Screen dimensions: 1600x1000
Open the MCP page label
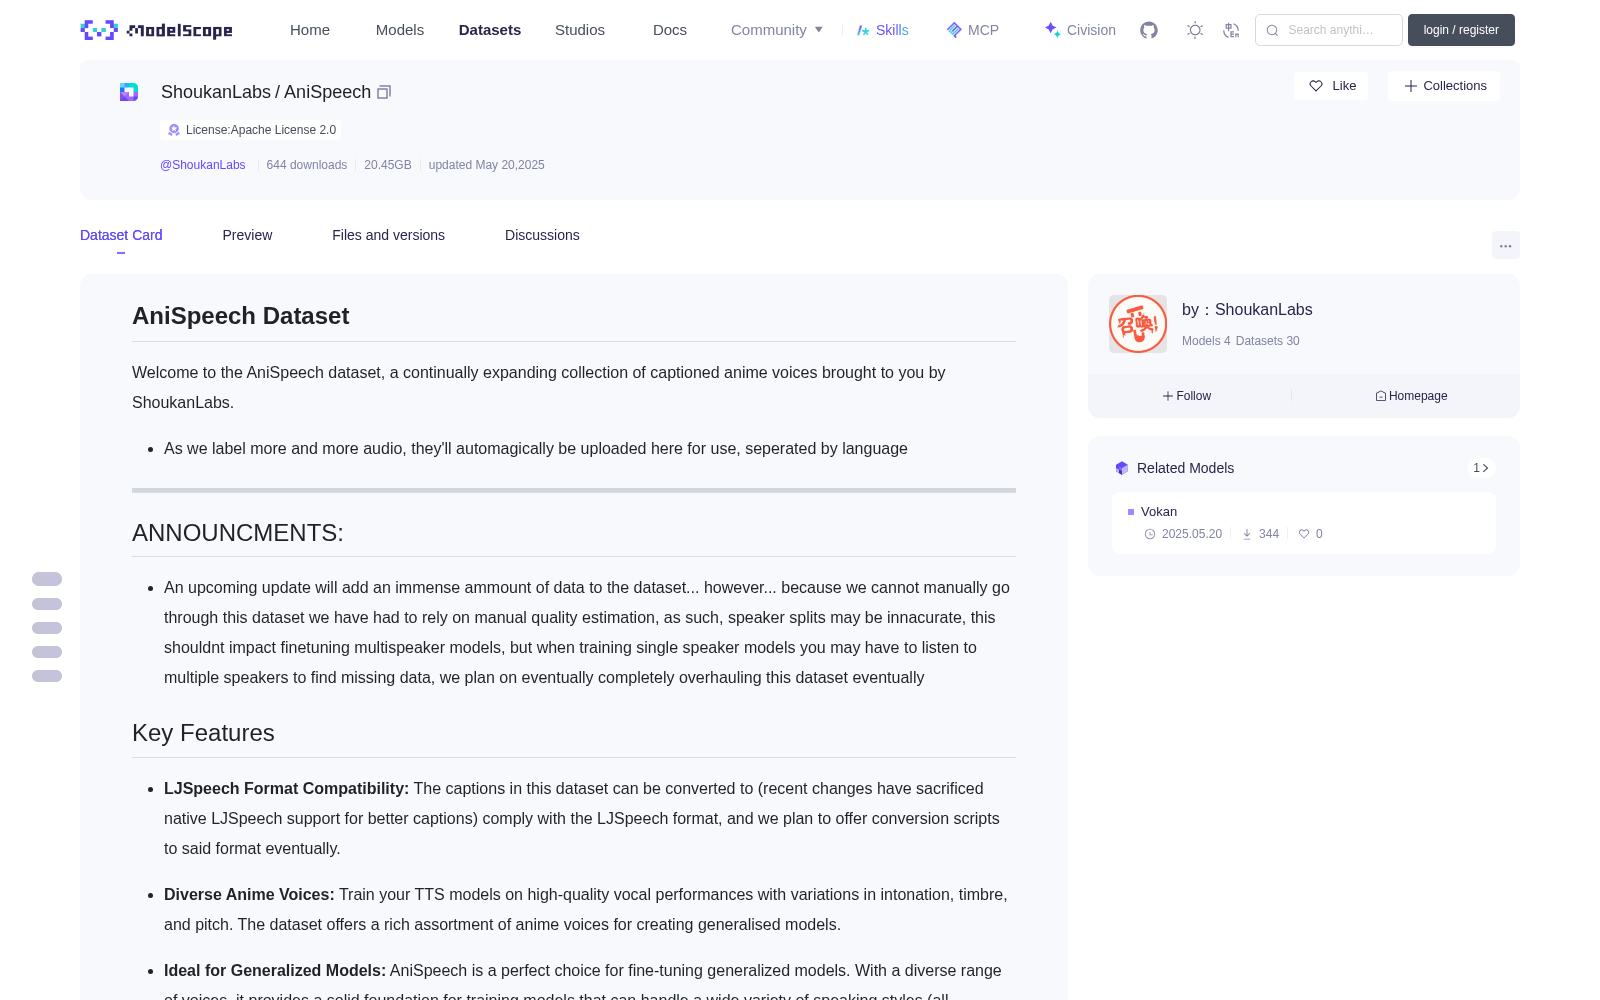(x=983, y=30)
